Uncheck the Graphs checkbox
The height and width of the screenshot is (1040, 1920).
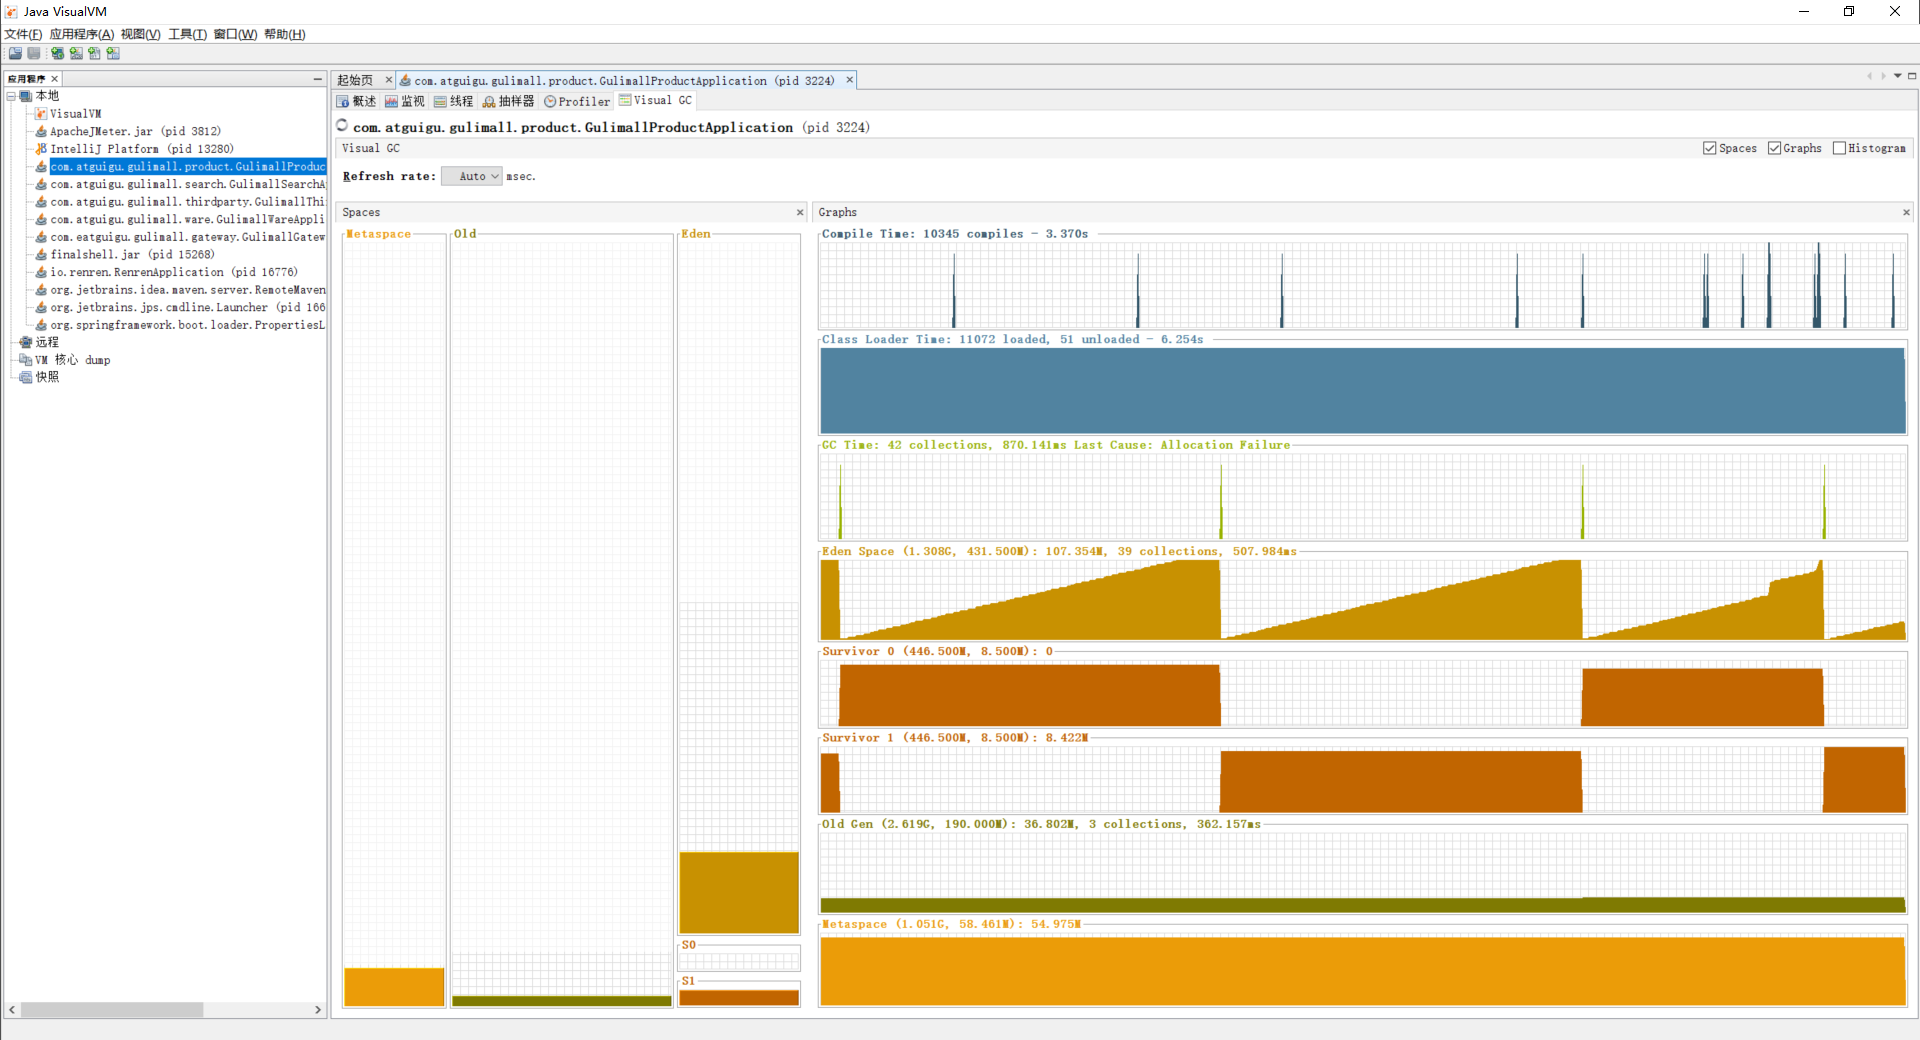[1774, 148]
